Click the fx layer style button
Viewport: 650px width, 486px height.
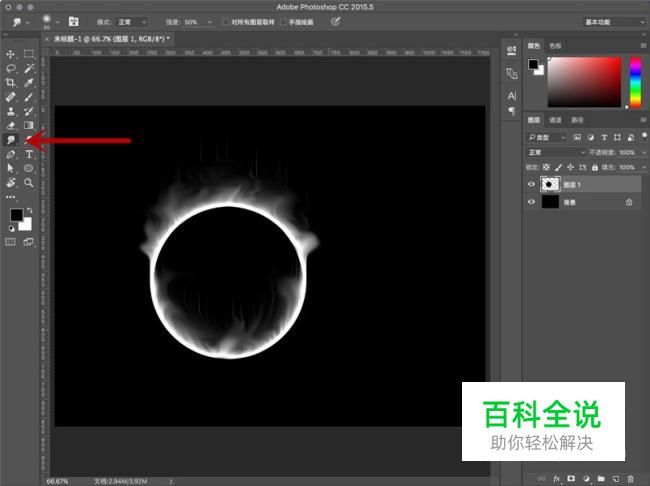[x=556, y=479]
